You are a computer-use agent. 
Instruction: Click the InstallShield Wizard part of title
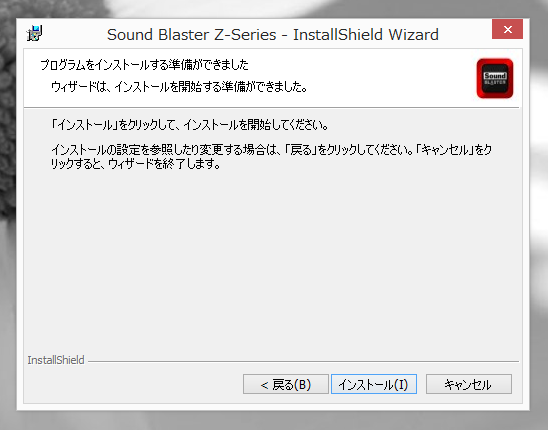tap(366, 35)
